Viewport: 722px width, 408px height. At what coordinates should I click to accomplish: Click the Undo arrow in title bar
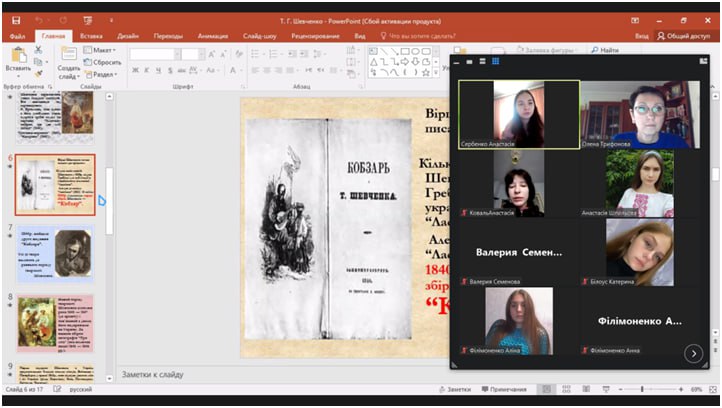(40, 20)
